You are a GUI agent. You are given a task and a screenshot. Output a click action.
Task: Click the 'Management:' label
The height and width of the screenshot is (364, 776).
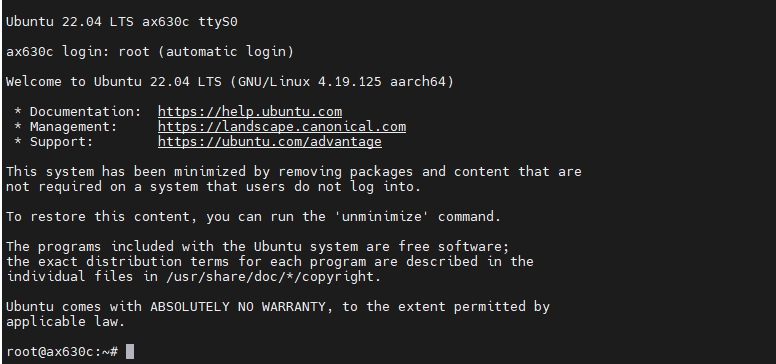click(74, 127)
